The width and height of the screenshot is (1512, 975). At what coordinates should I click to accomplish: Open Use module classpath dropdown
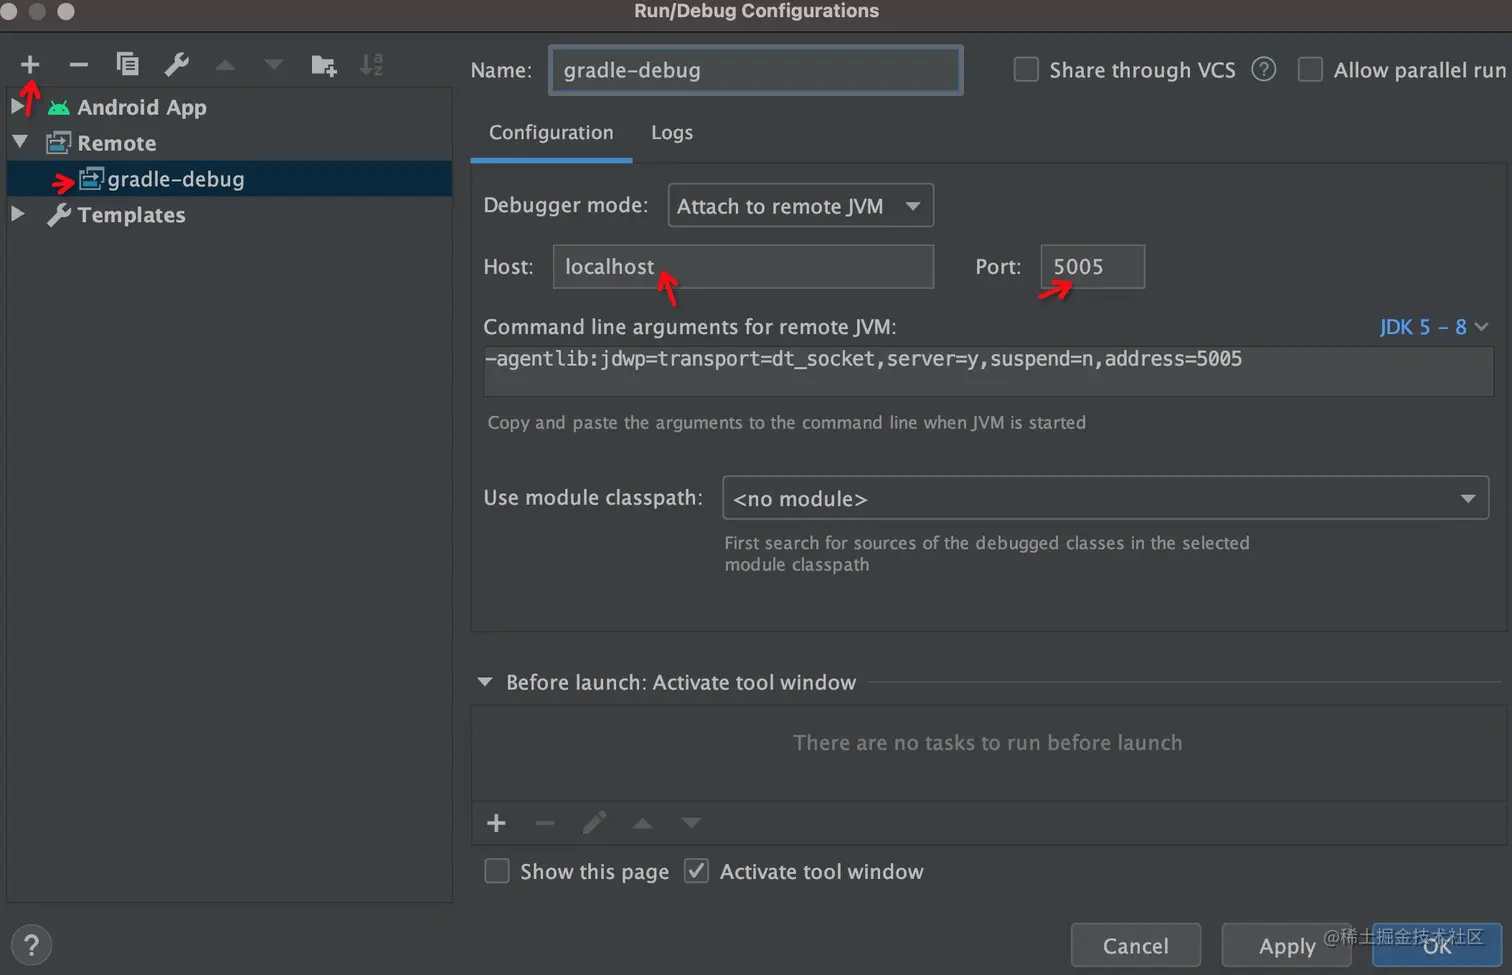pos(1105,498)
